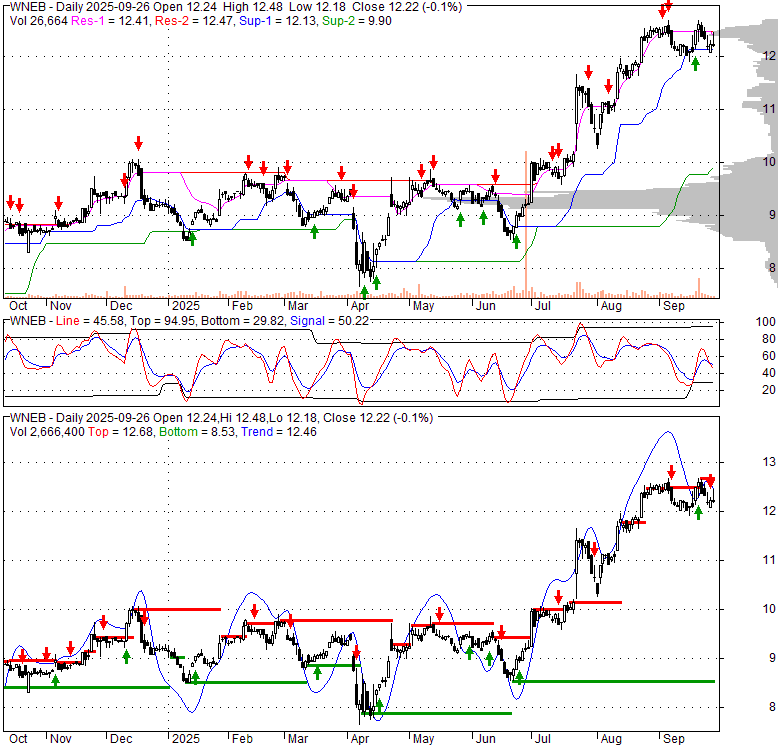Click 'Line = 45.58' in the oscillator header
The height and width of the screenshot is (745, 780).
tap(88, 321)
